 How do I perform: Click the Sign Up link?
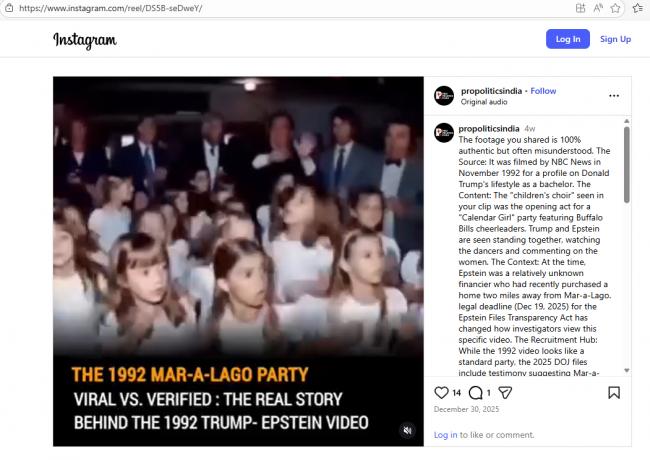[615, 39]
